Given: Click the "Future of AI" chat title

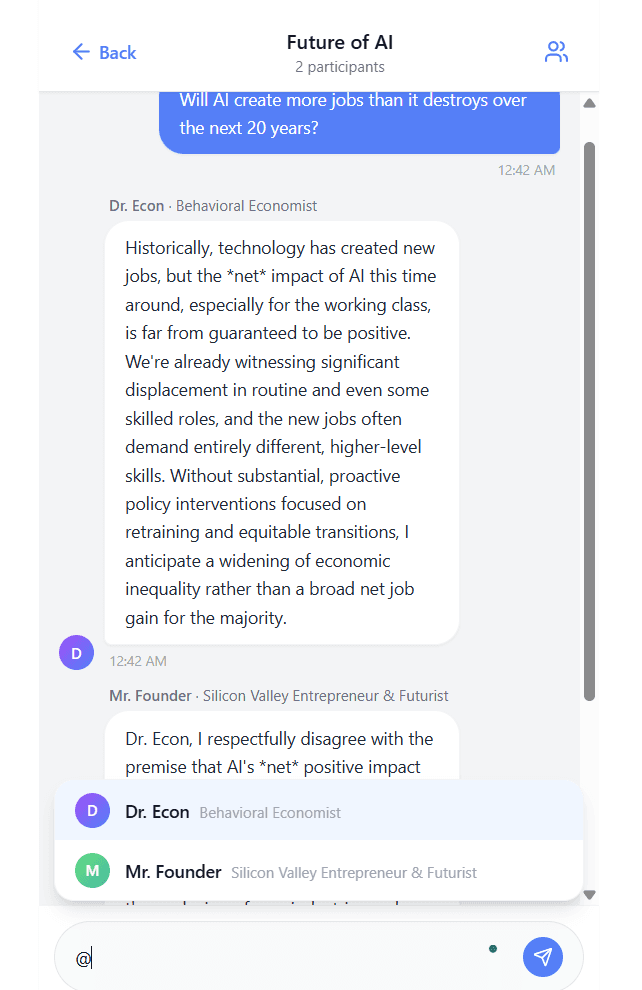Looking at the screenshot, I should [x=339, y=42].
